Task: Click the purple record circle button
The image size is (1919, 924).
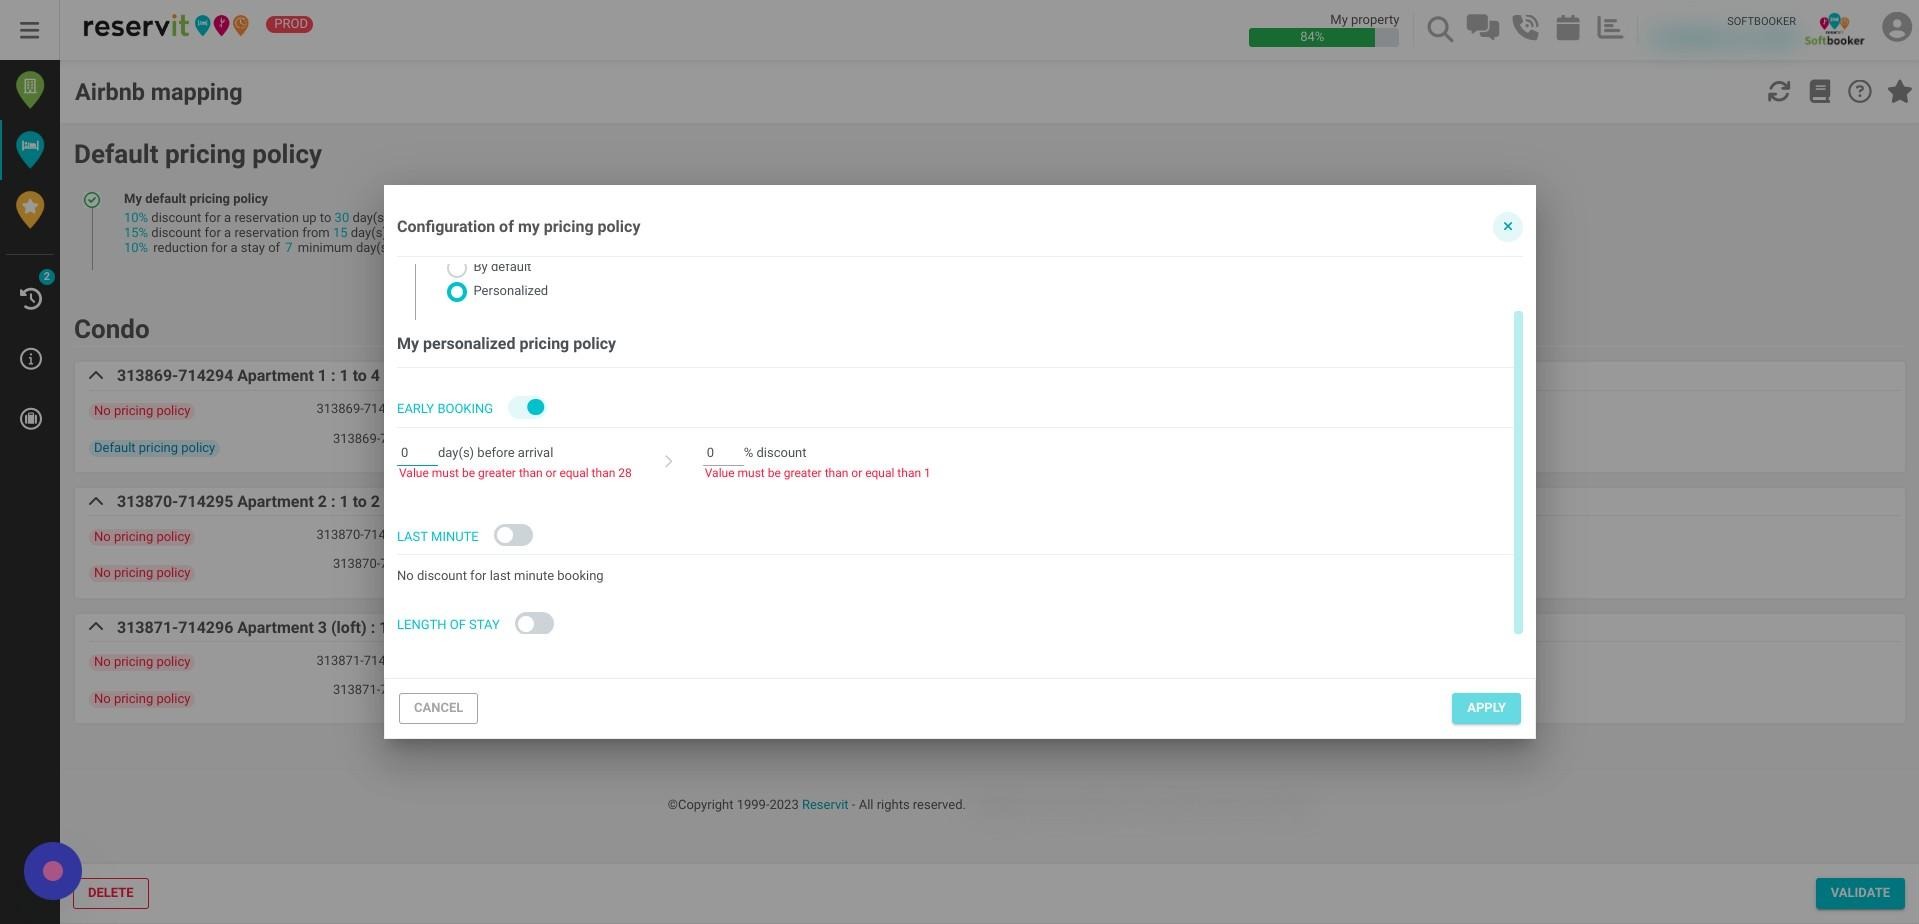Action: tap(53, 871)
